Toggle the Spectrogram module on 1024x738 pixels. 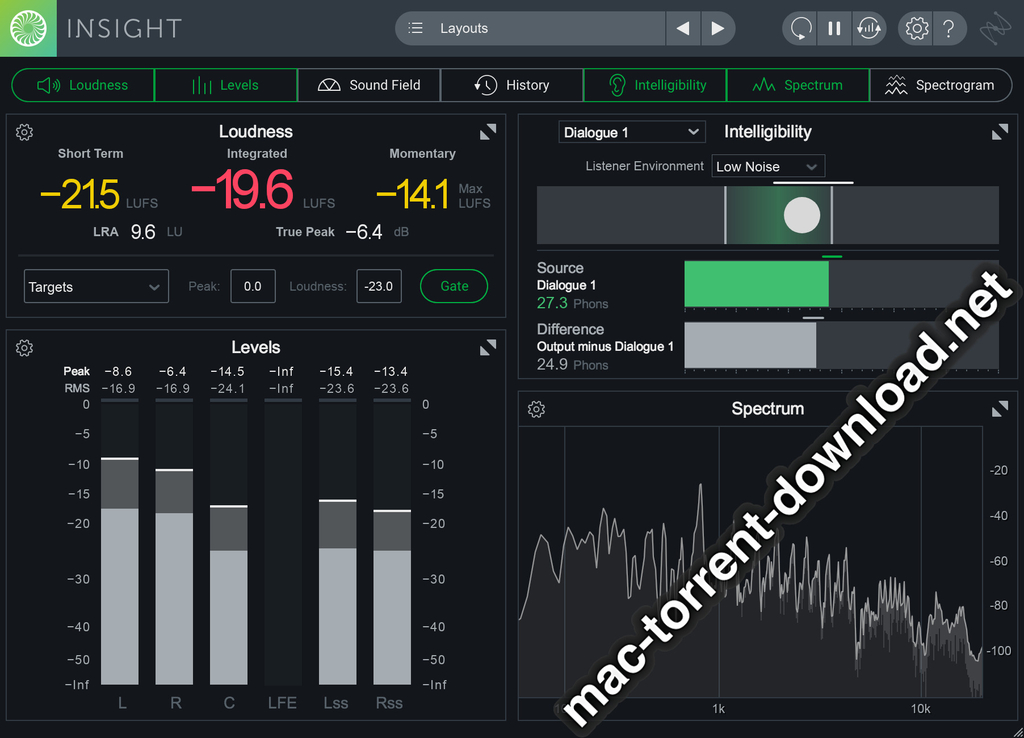(x=940, y=86)
